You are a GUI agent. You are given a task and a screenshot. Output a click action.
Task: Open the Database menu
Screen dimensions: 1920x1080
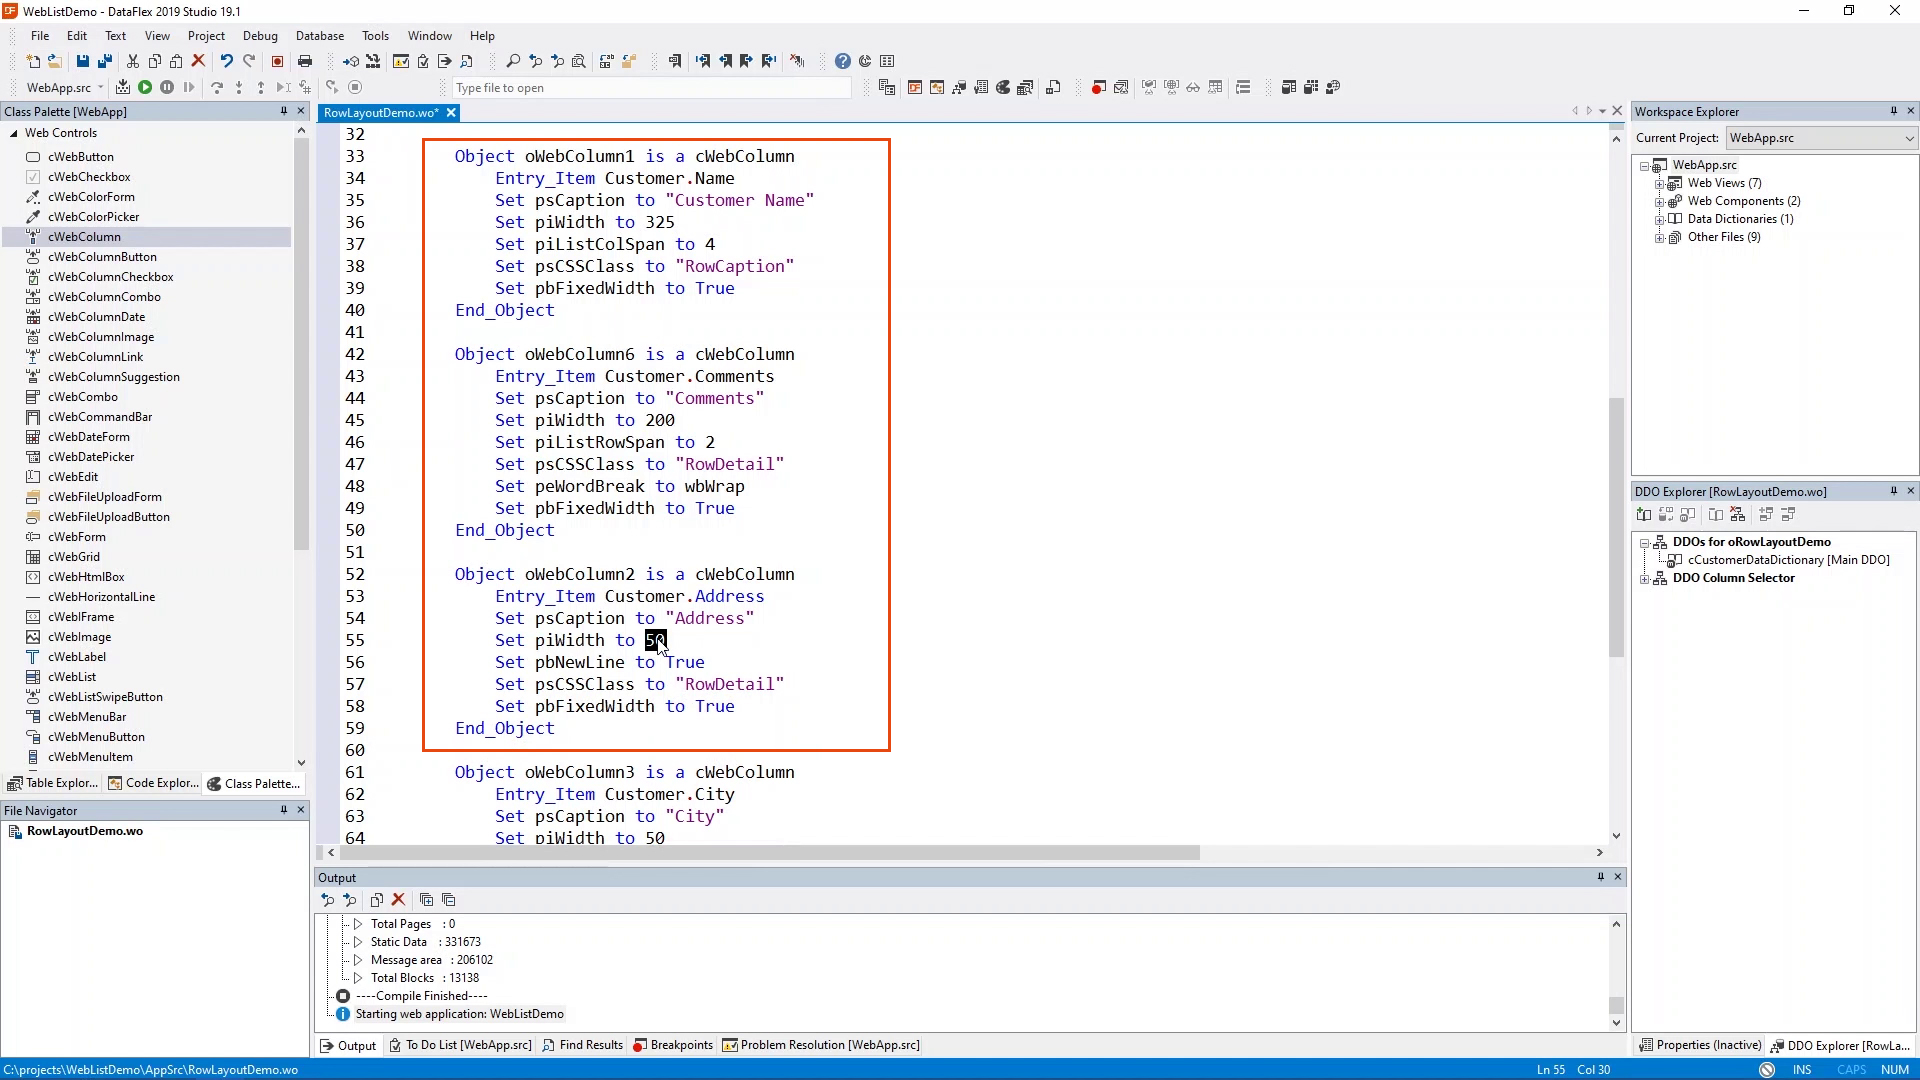(319, 35)
